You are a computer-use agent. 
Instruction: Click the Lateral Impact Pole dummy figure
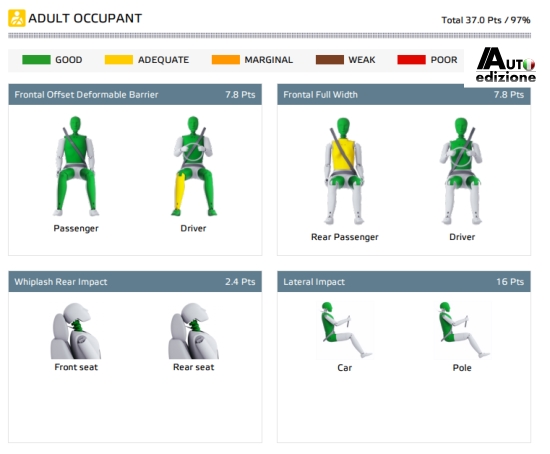pos(463,330)
